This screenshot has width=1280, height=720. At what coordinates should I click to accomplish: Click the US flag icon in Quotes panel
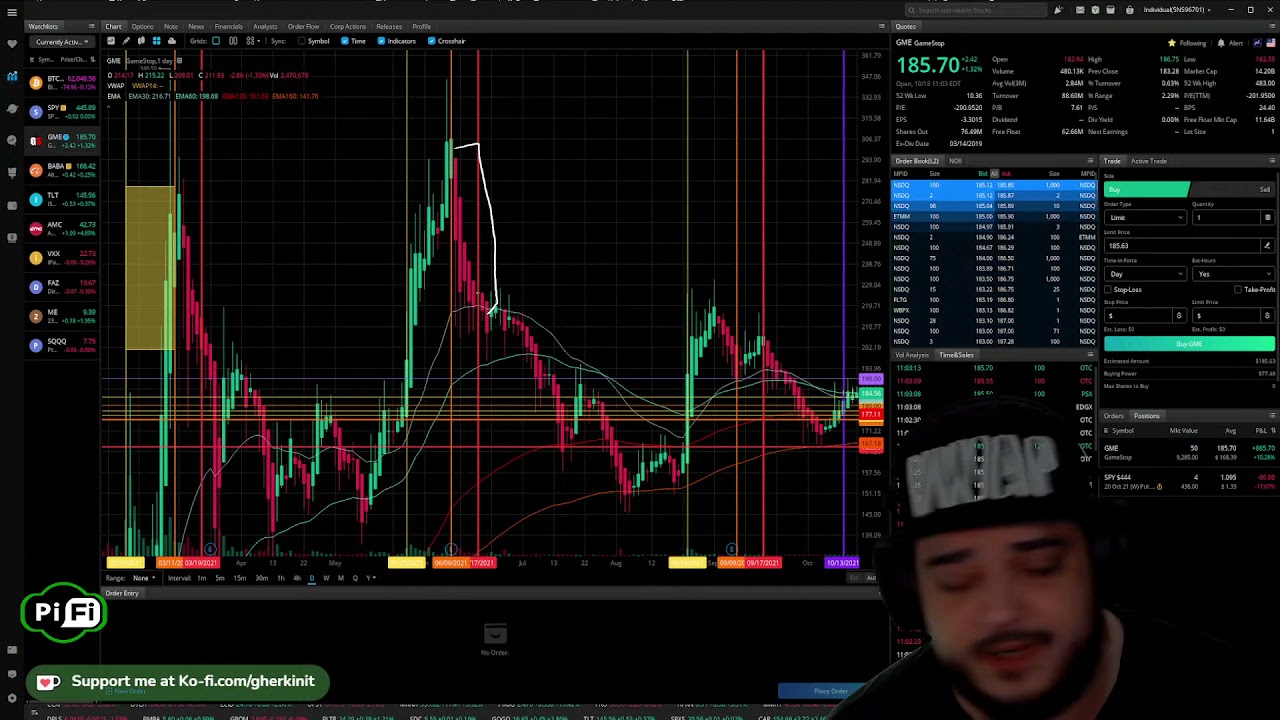(1271, 43)
